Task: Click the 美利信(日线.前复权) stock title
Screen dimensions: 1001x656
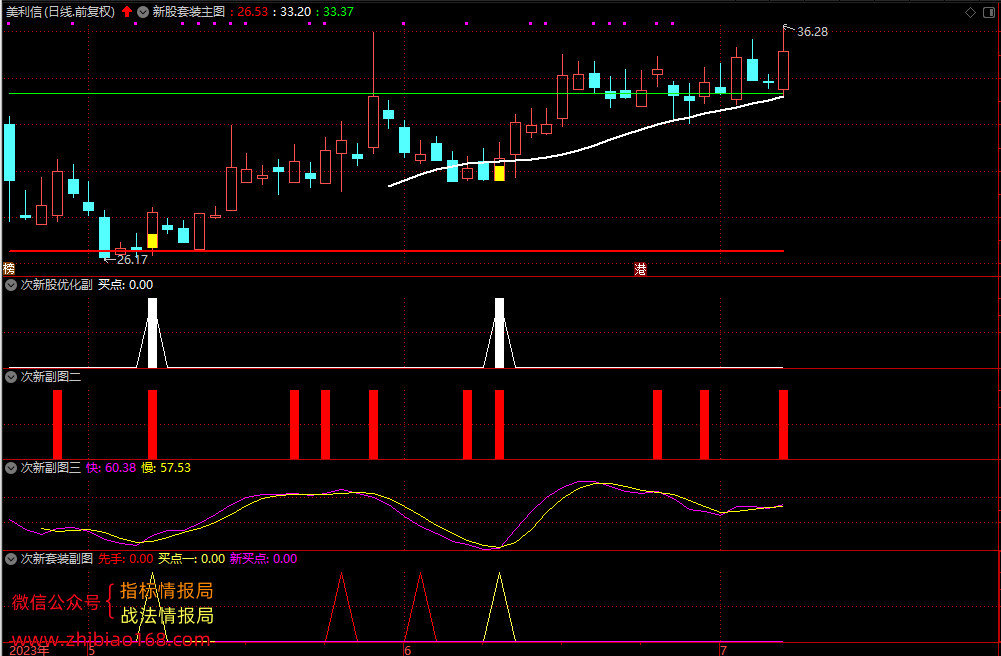Action: [x=61, y=11]
